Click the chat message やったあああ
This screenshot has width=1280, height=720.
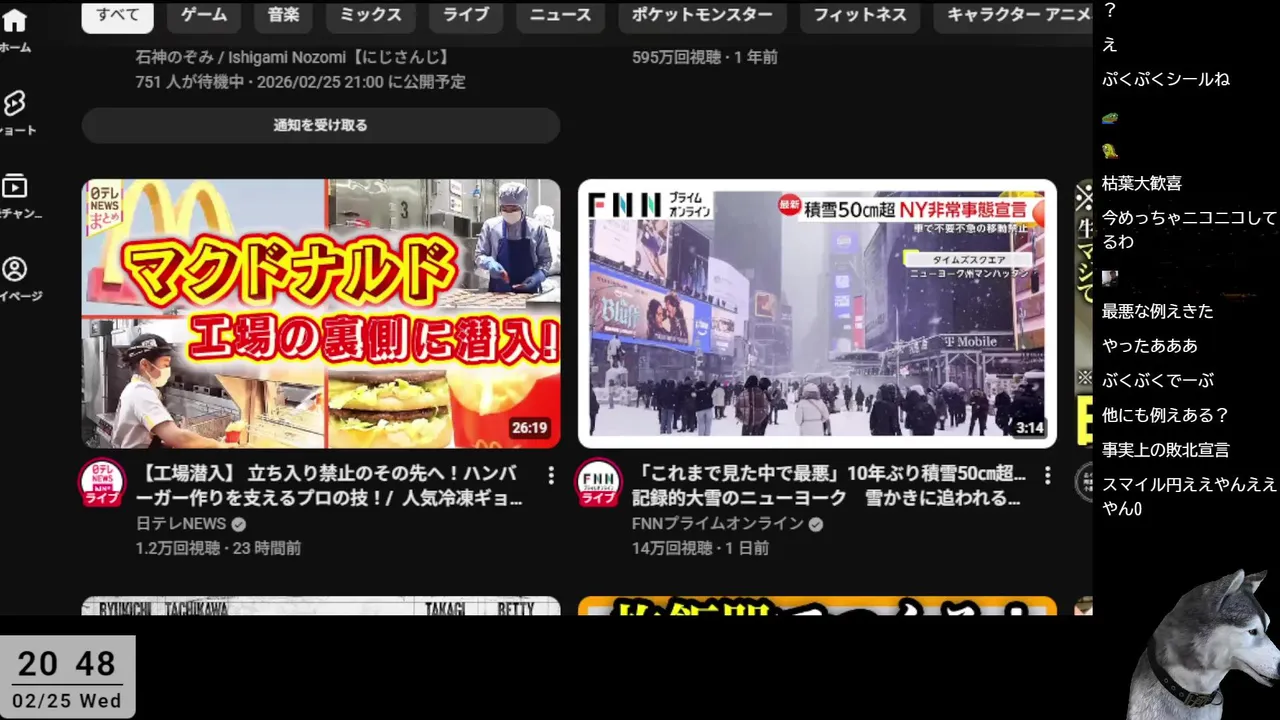(1149, 345)
